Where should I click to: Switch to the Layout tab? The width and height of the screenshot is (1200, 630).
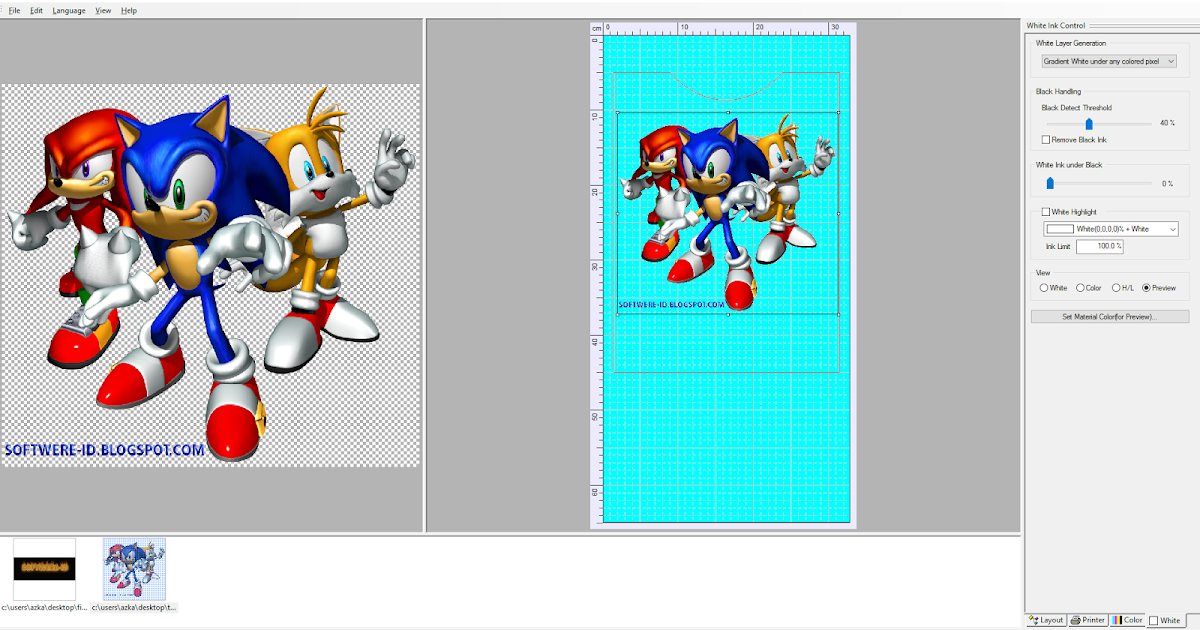tap(1046, 620)
